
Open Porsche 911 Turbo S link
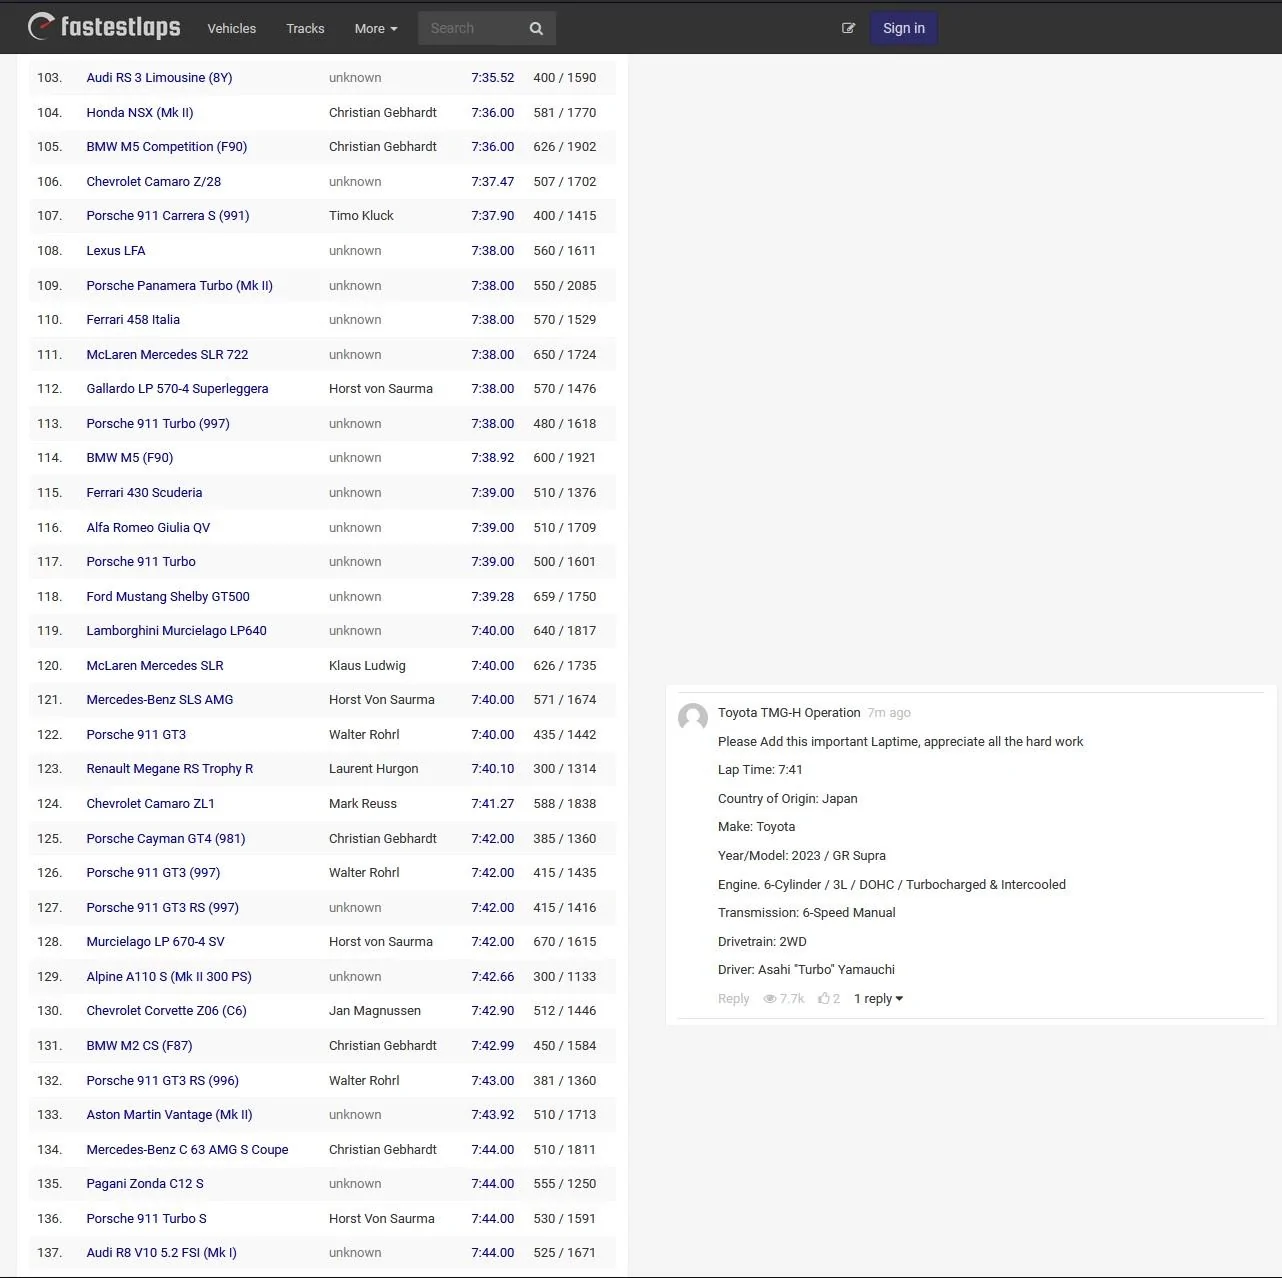coord(146,1219)
